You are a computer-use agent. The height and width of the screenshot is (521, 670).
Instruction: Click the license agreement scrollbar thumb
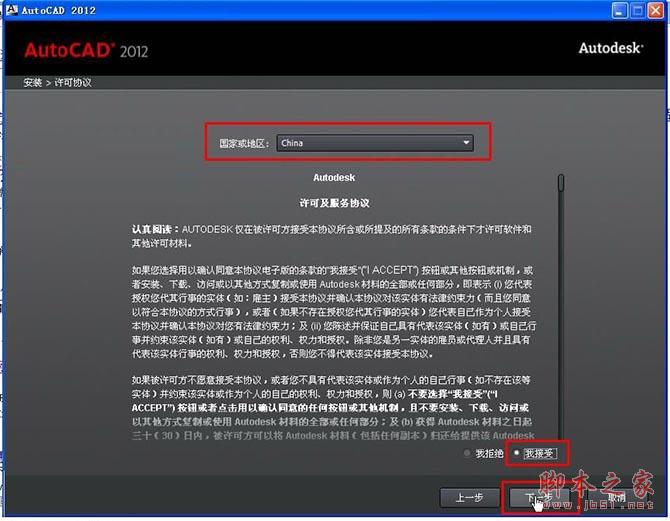[x=561, y=183]
